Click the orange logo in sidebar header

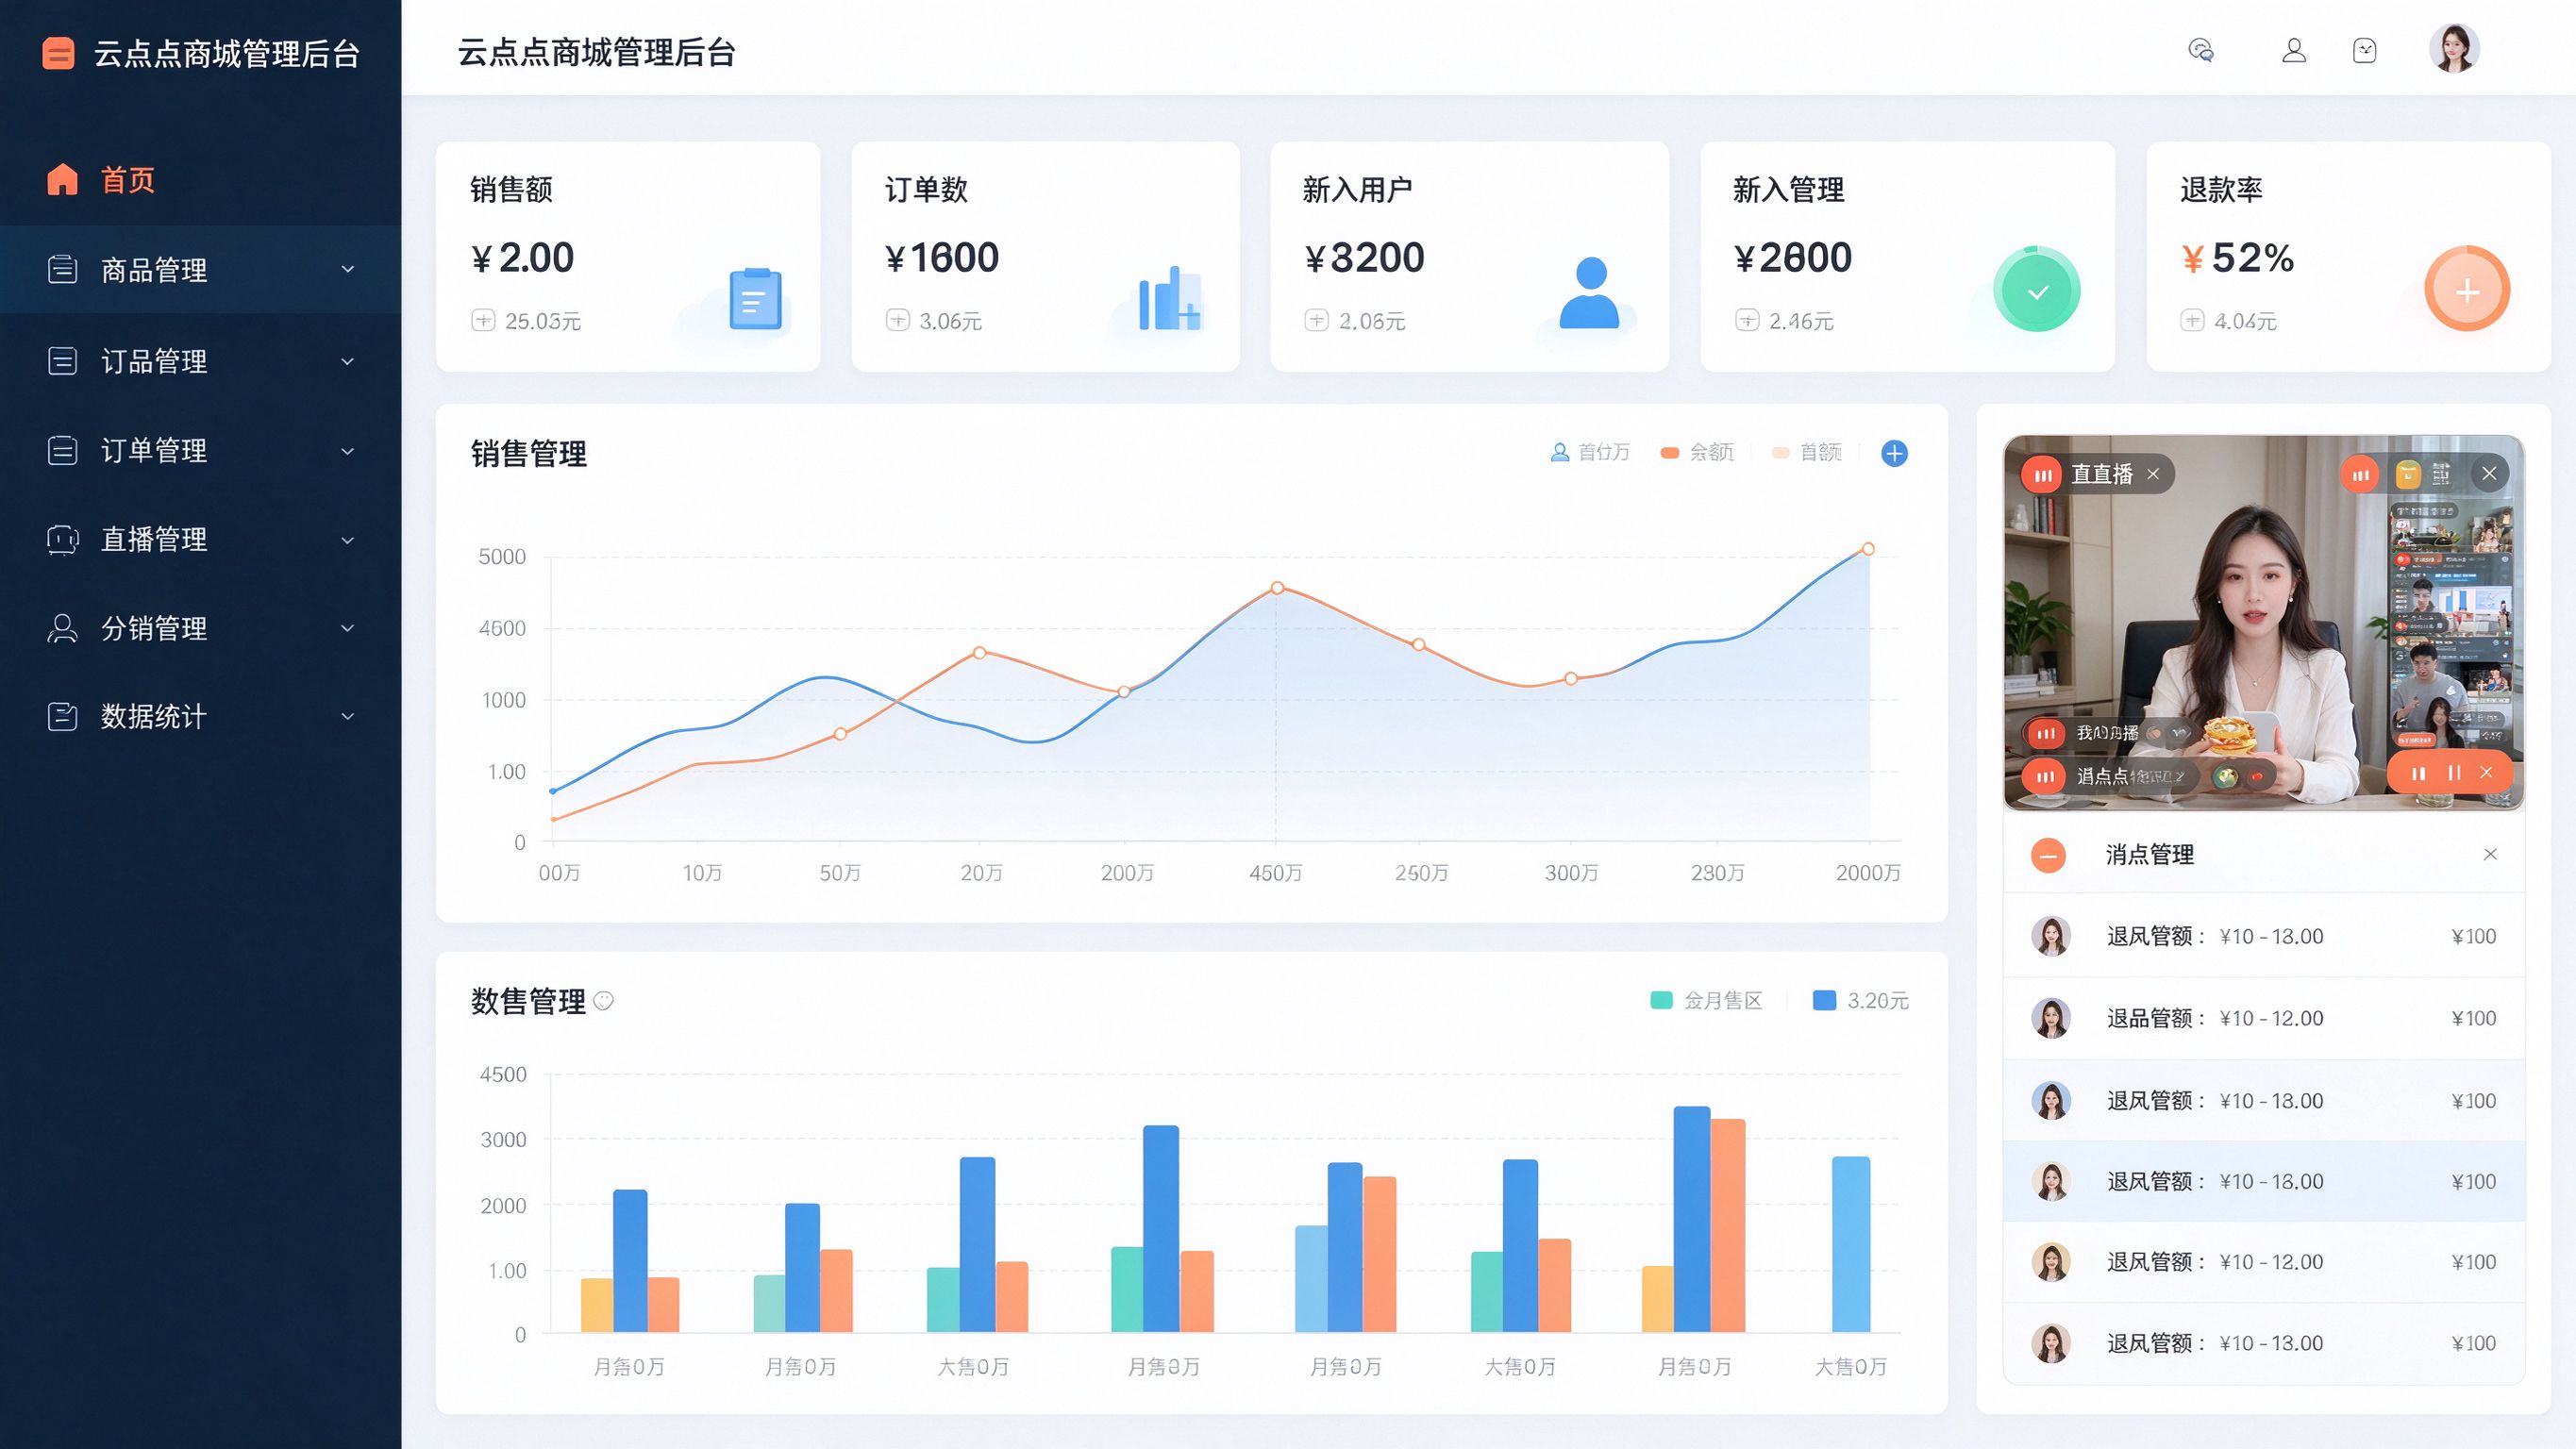(58, 53)
